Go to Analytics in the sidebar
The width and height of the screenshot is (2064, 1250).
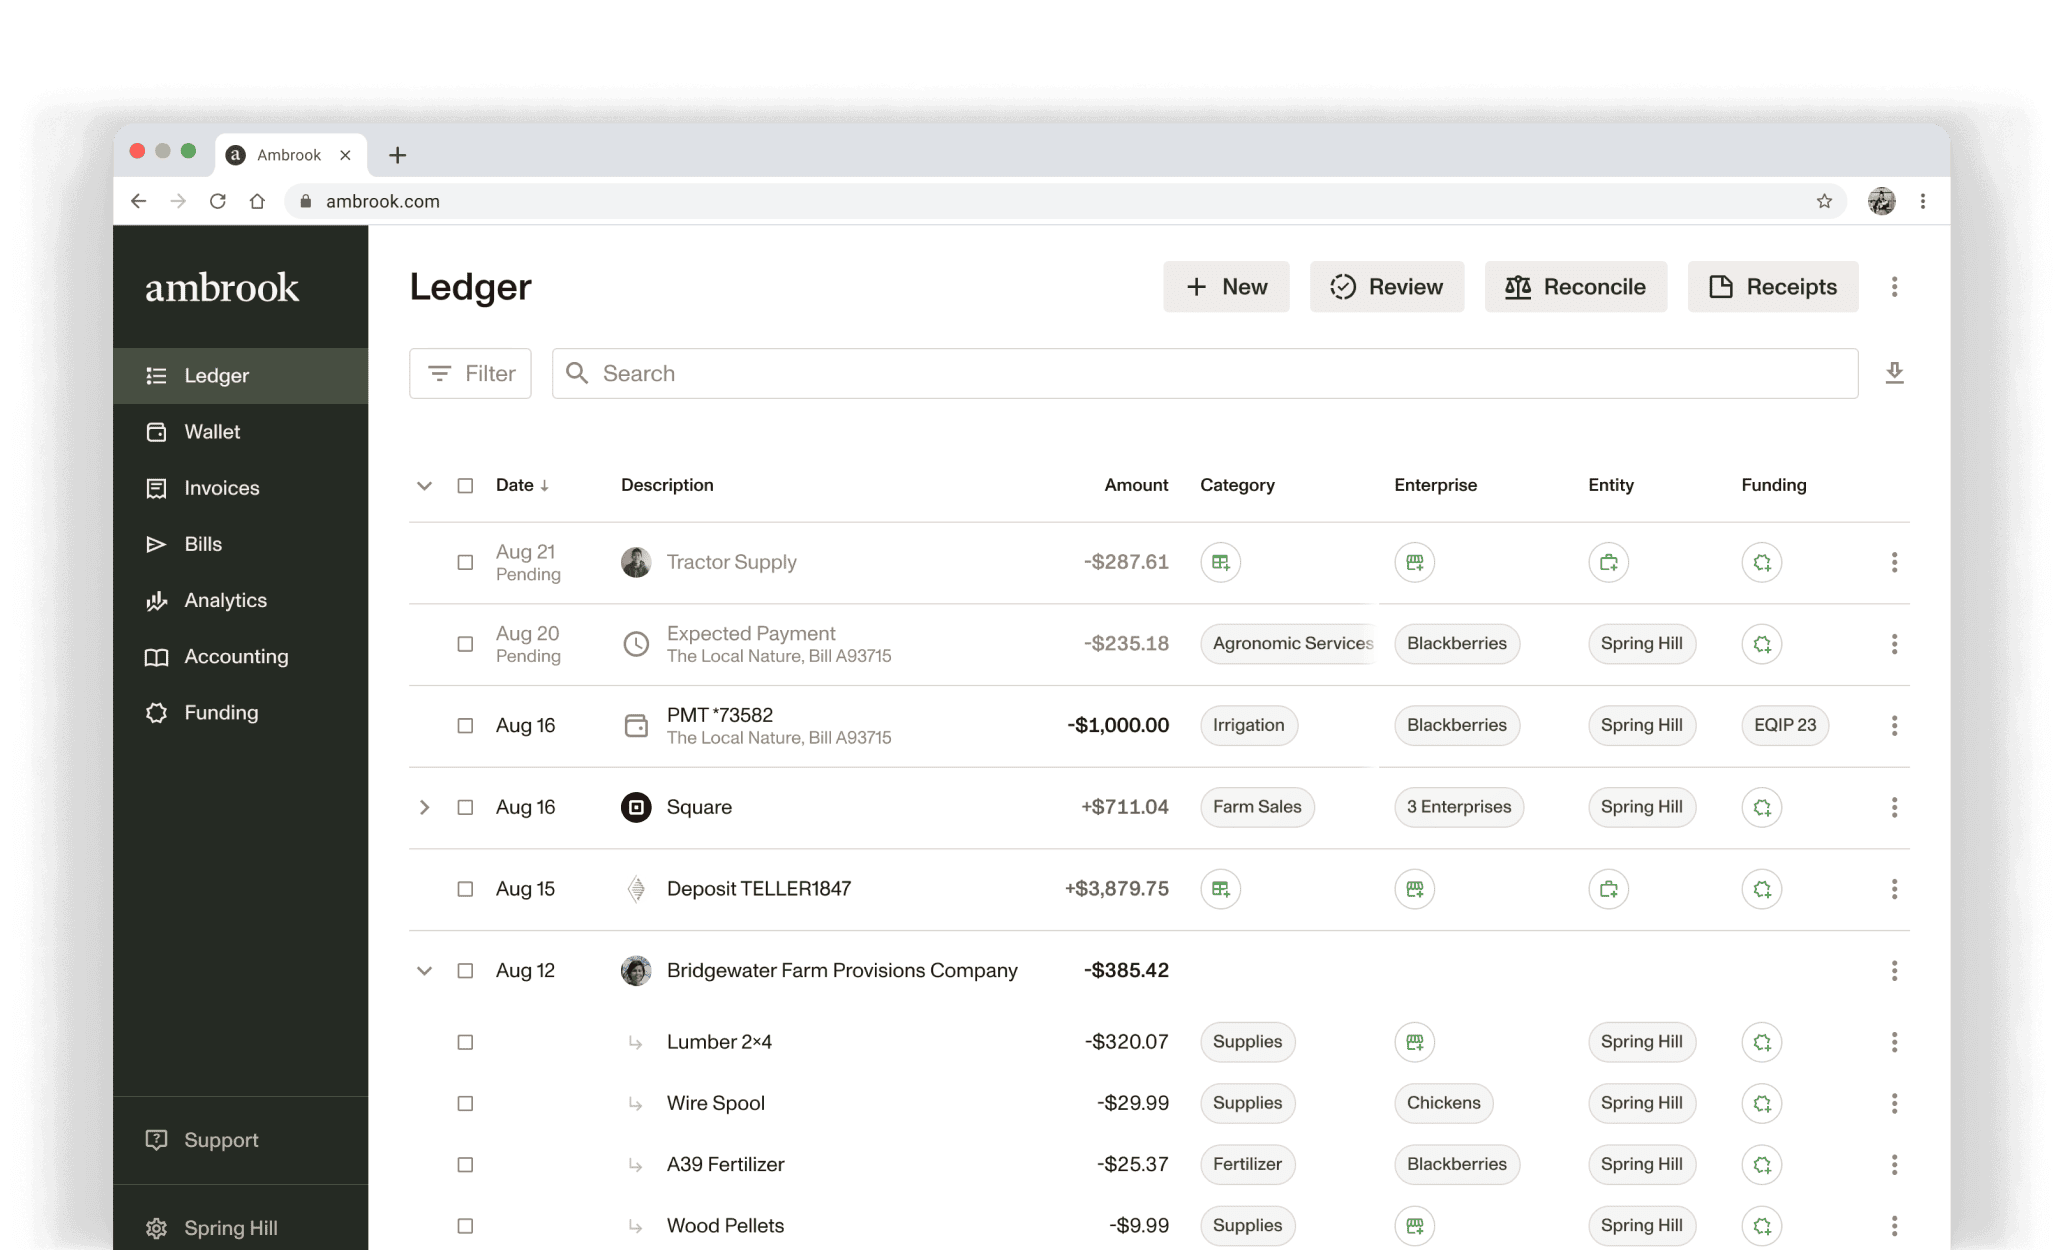225,600
